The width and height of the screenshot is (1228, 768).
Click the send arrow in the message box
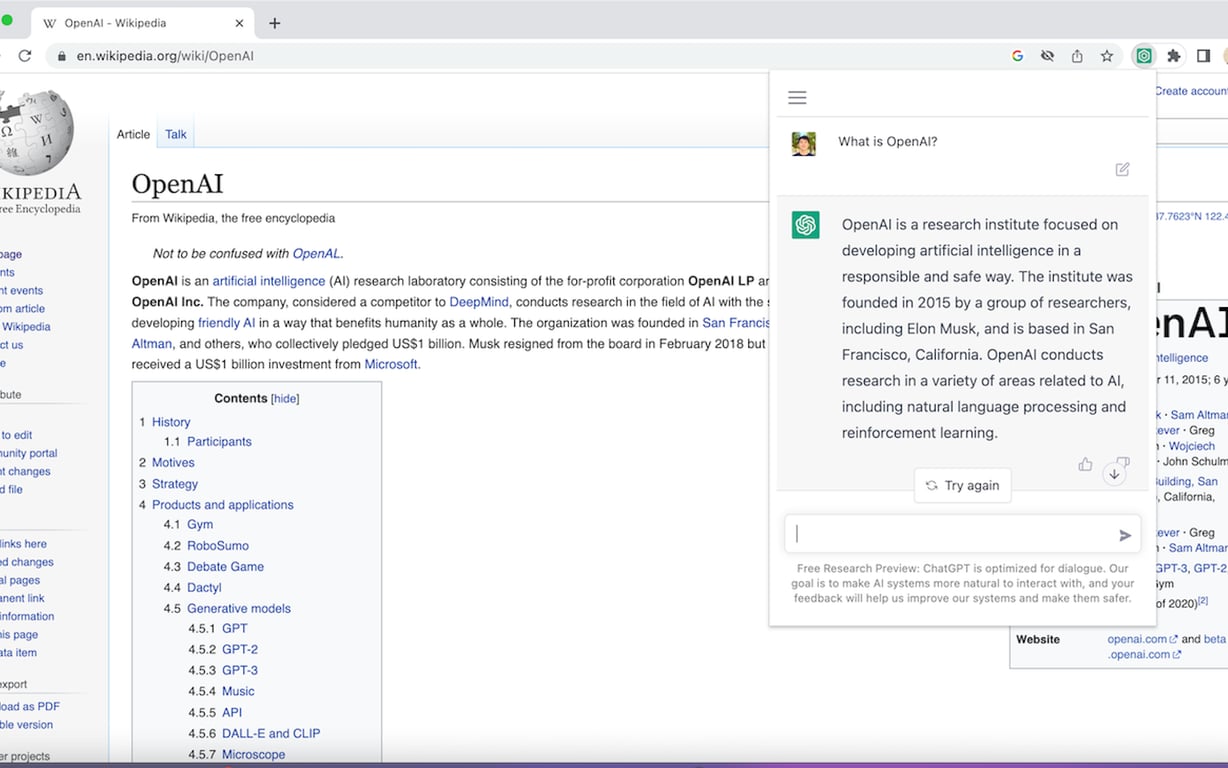click(1124, 534)
